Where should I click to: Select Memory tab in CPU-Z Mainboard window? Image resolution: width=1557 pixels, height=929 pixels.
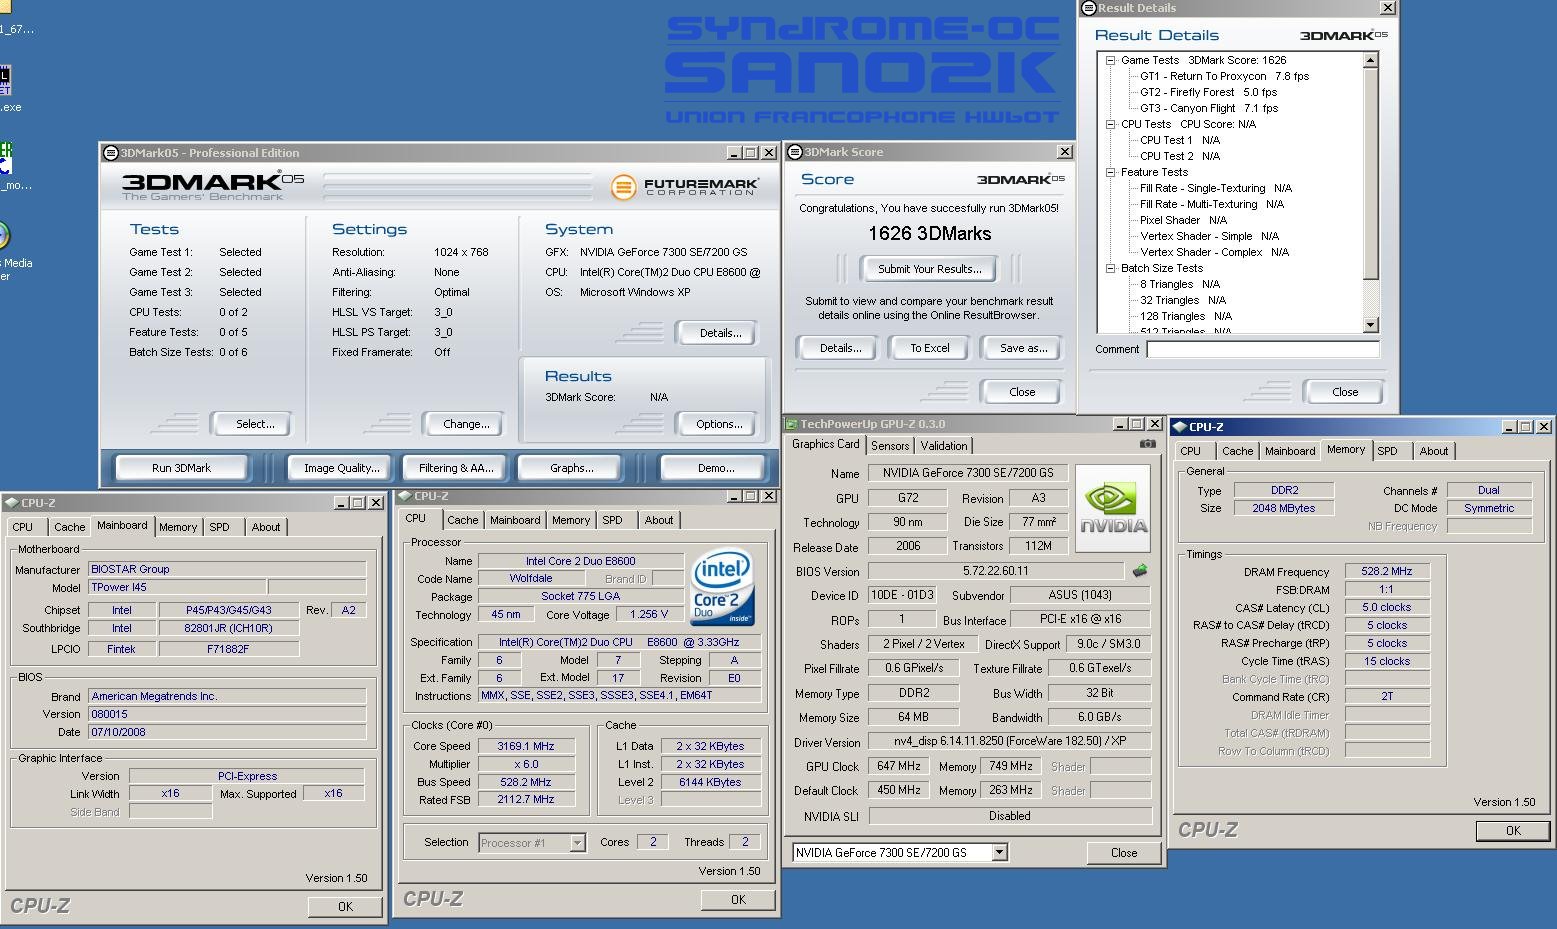pyautogui.click(x=178, y=527)
